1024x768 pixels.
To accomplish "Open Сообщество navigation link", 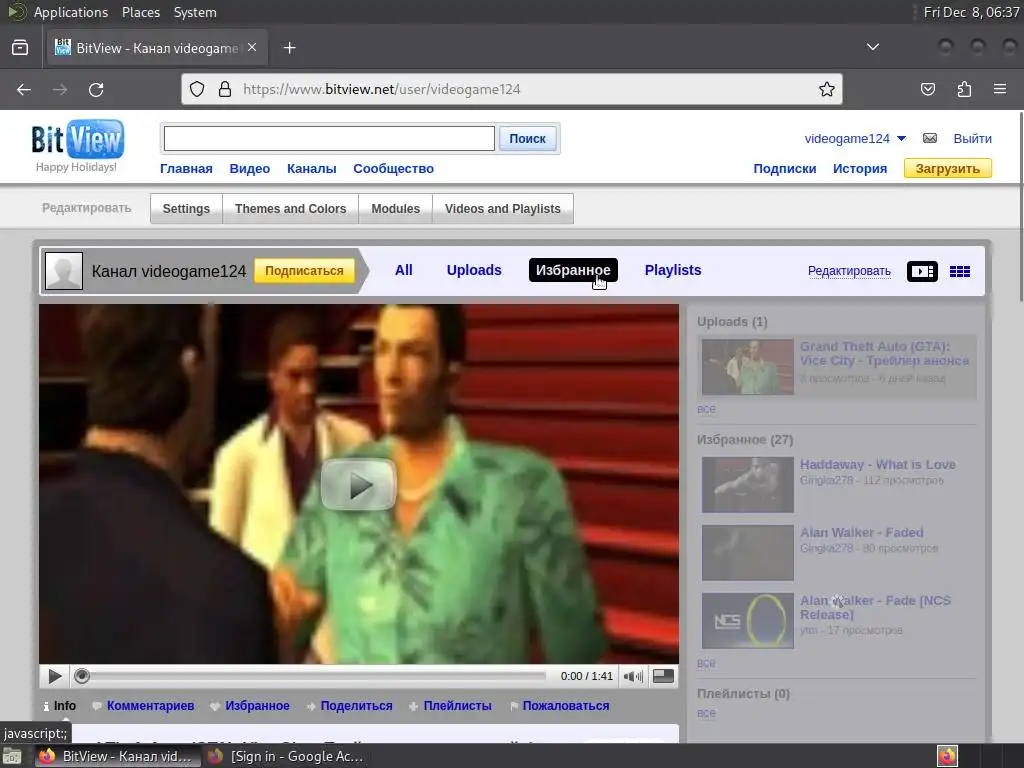I will (393, 168).
